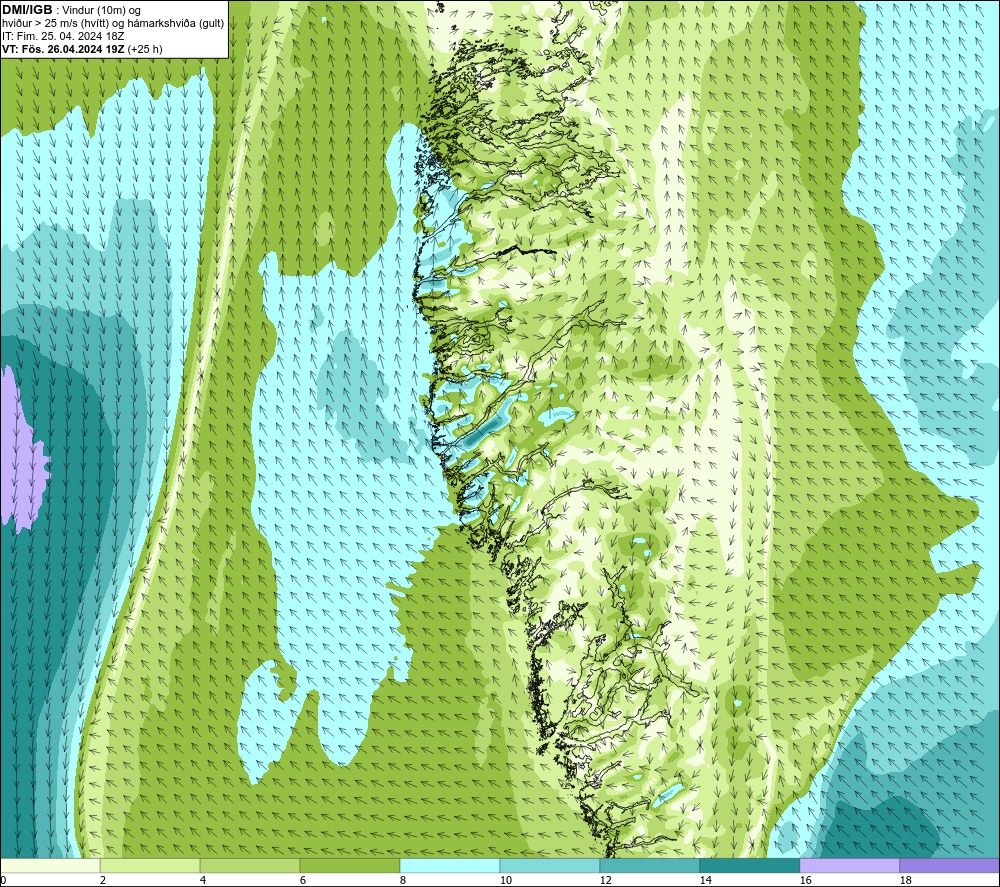Screen dimensions: 1000x887
Task: Click the 0–2 m/s pale legend swatch
Action: [50, 865]
